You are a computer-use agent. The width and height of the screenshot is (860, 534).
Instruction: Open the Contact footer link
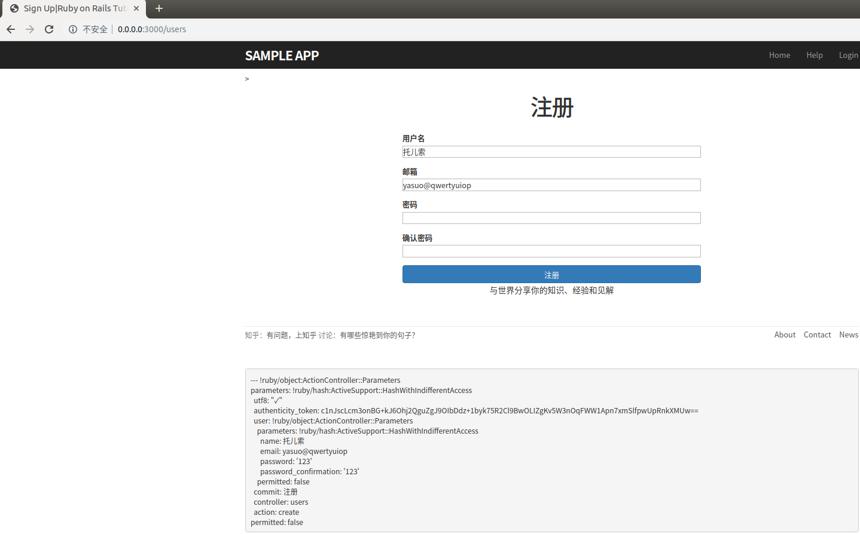[x=817, y=334]
